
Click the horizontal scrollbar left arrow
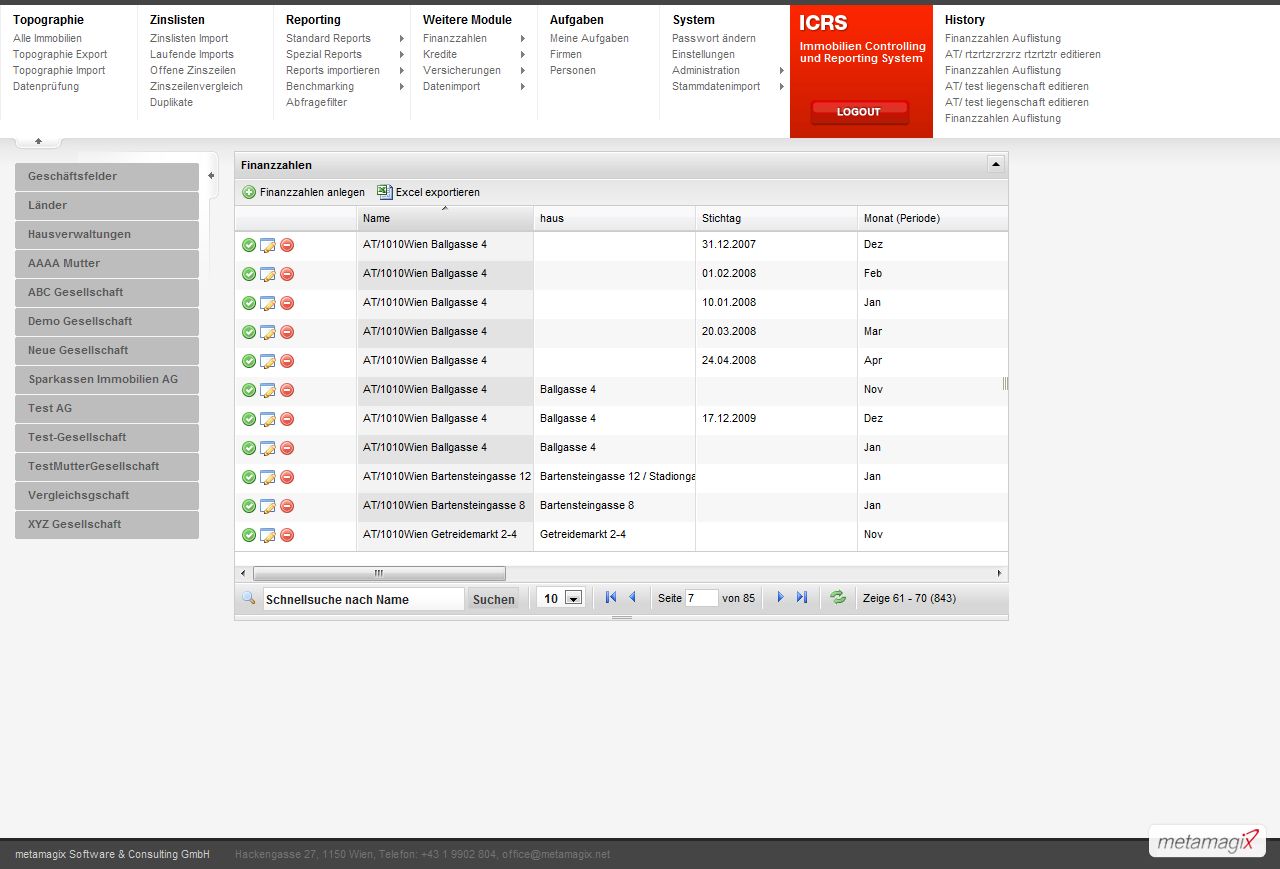243,573
